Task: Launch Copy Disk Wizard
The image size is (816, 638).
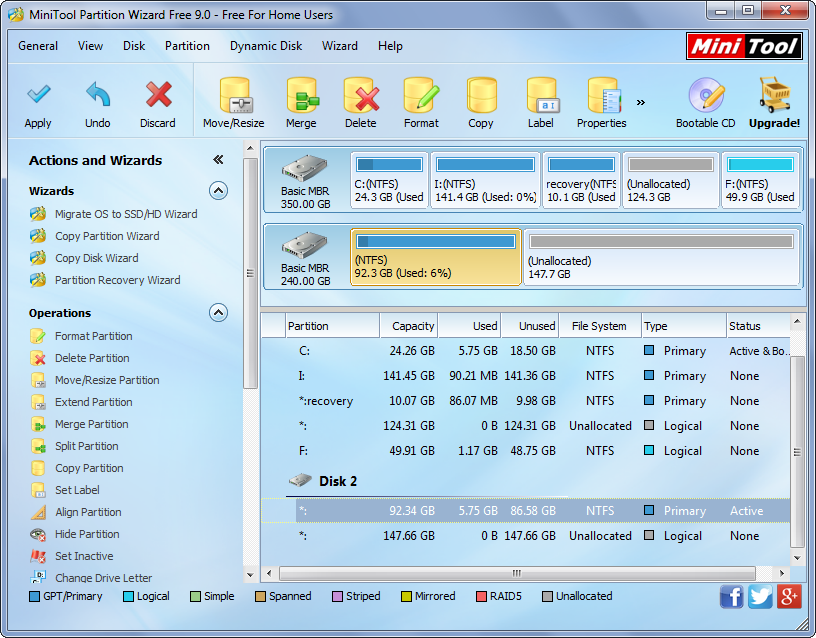Action: tap(97, 258)
